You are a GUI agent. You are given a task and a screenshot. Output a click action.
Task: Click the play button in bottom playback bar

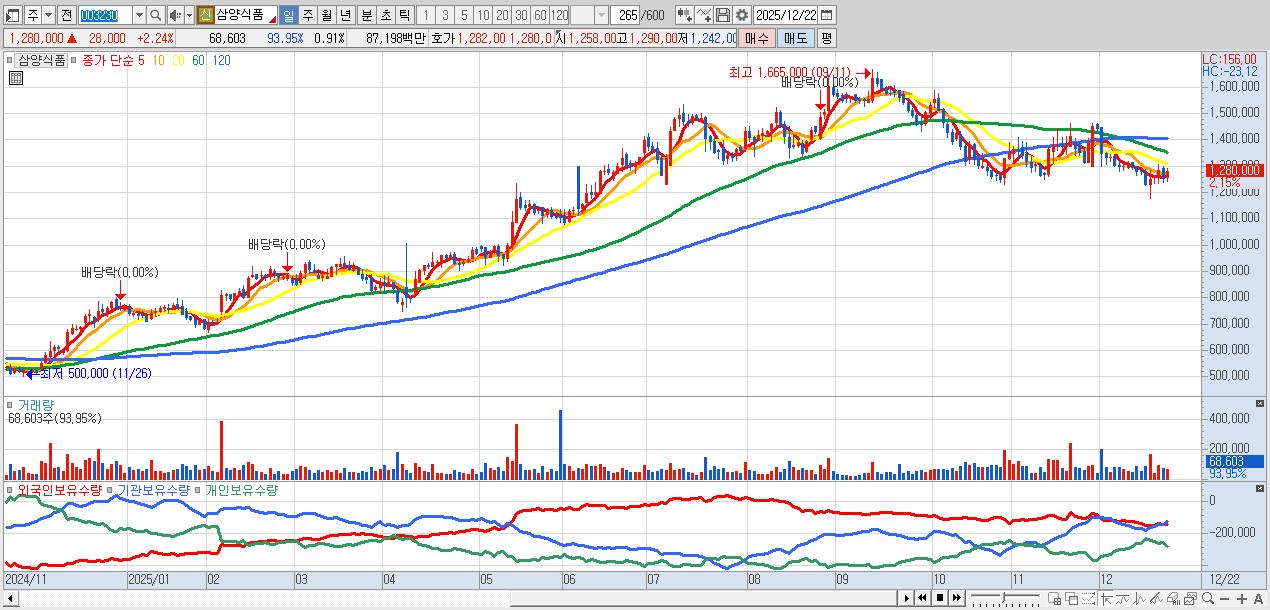907,598
